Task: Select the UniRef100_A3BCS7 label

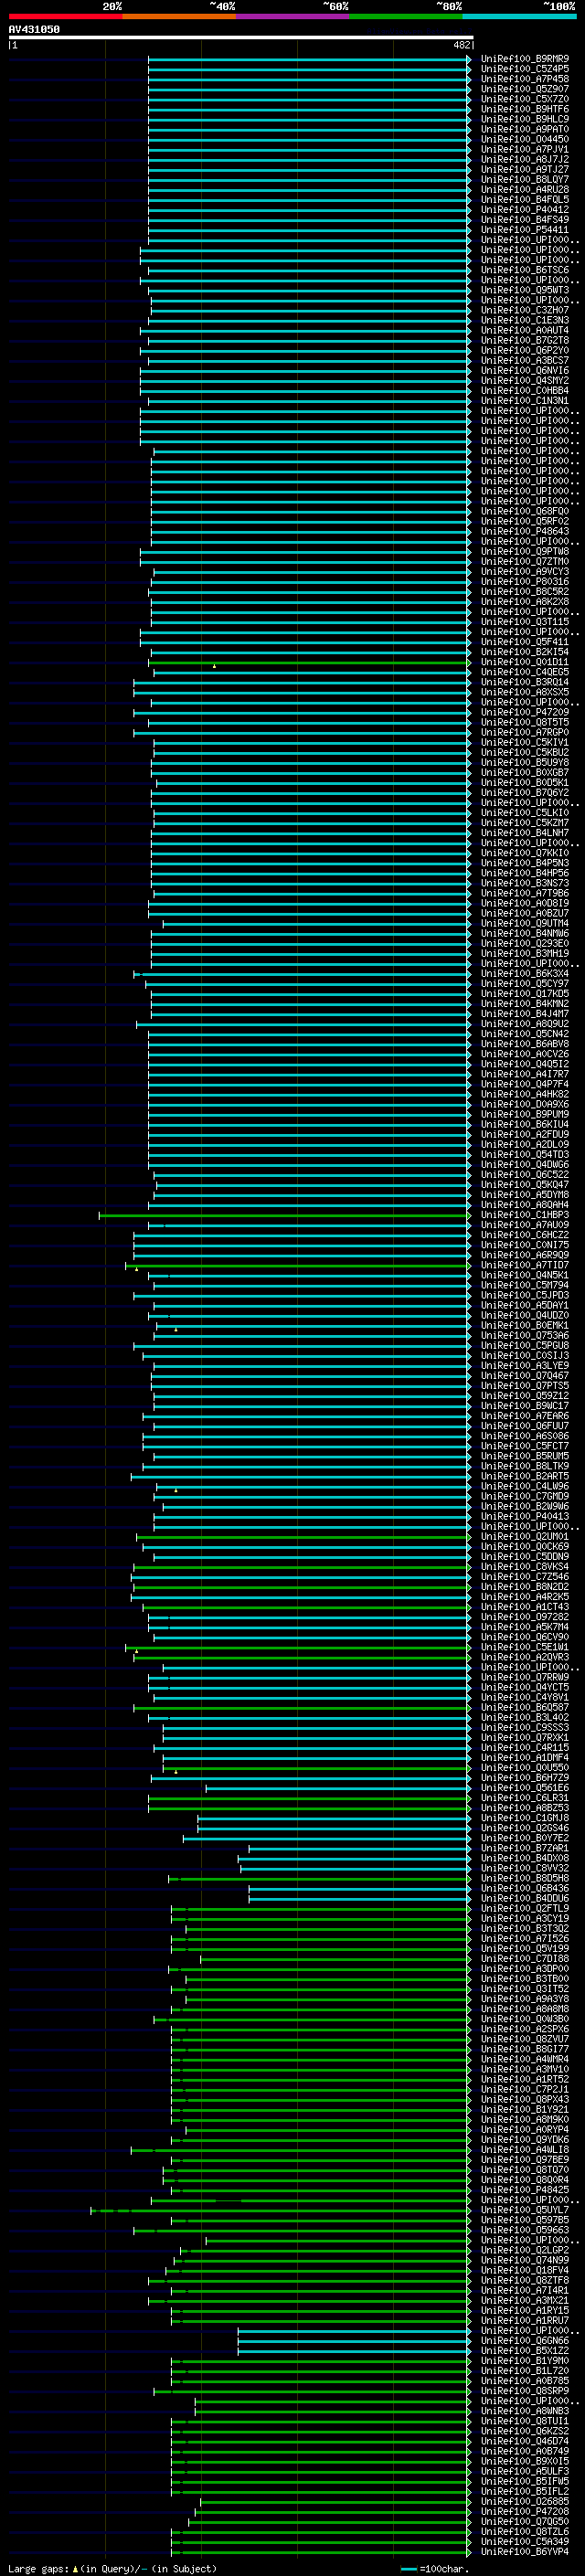Action: pyautogui.click(x=525, y=360)
